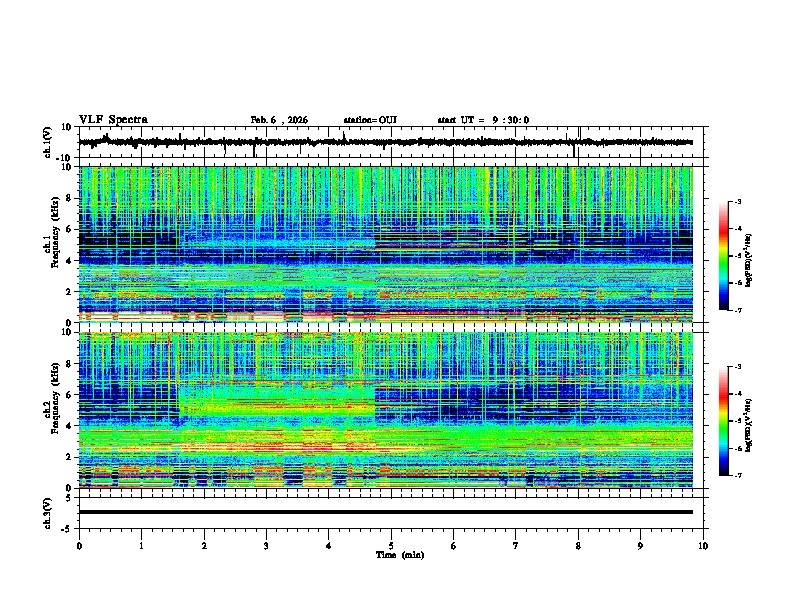This screenshot has width=792, height=612.
Task: Click tick label "7" on the Time axis
Action: tap(516, 546)
